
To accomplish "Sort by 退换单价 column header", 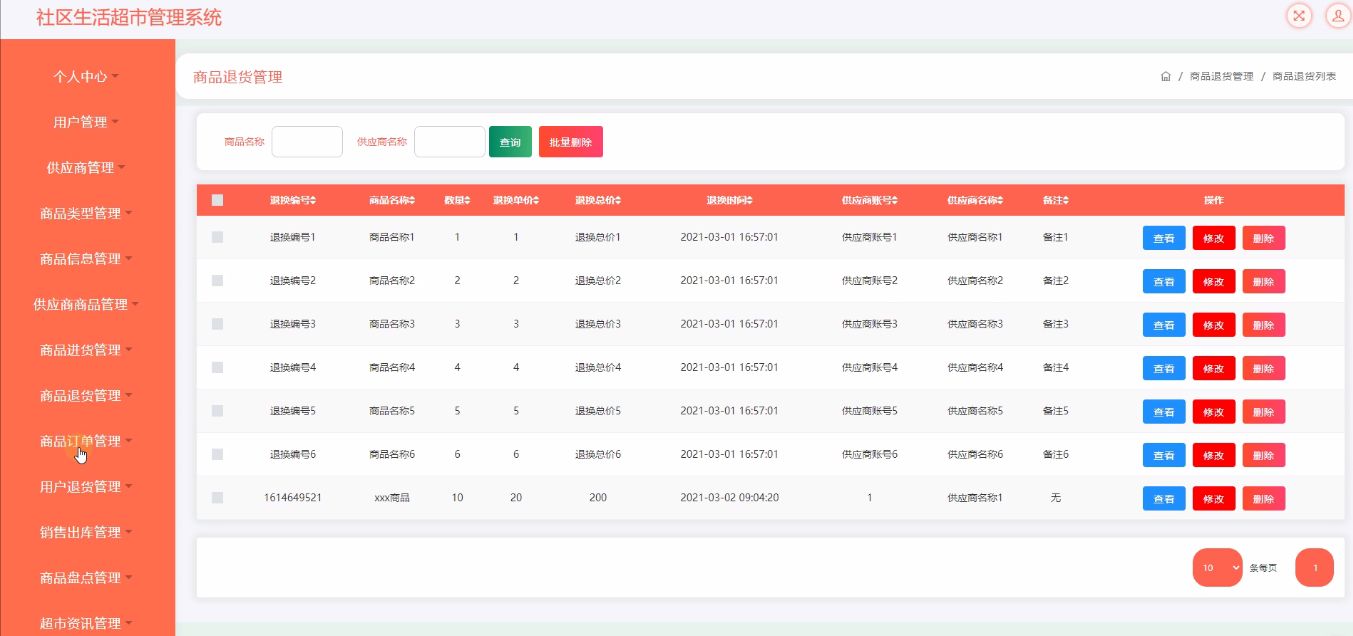I will pos(516,201).
